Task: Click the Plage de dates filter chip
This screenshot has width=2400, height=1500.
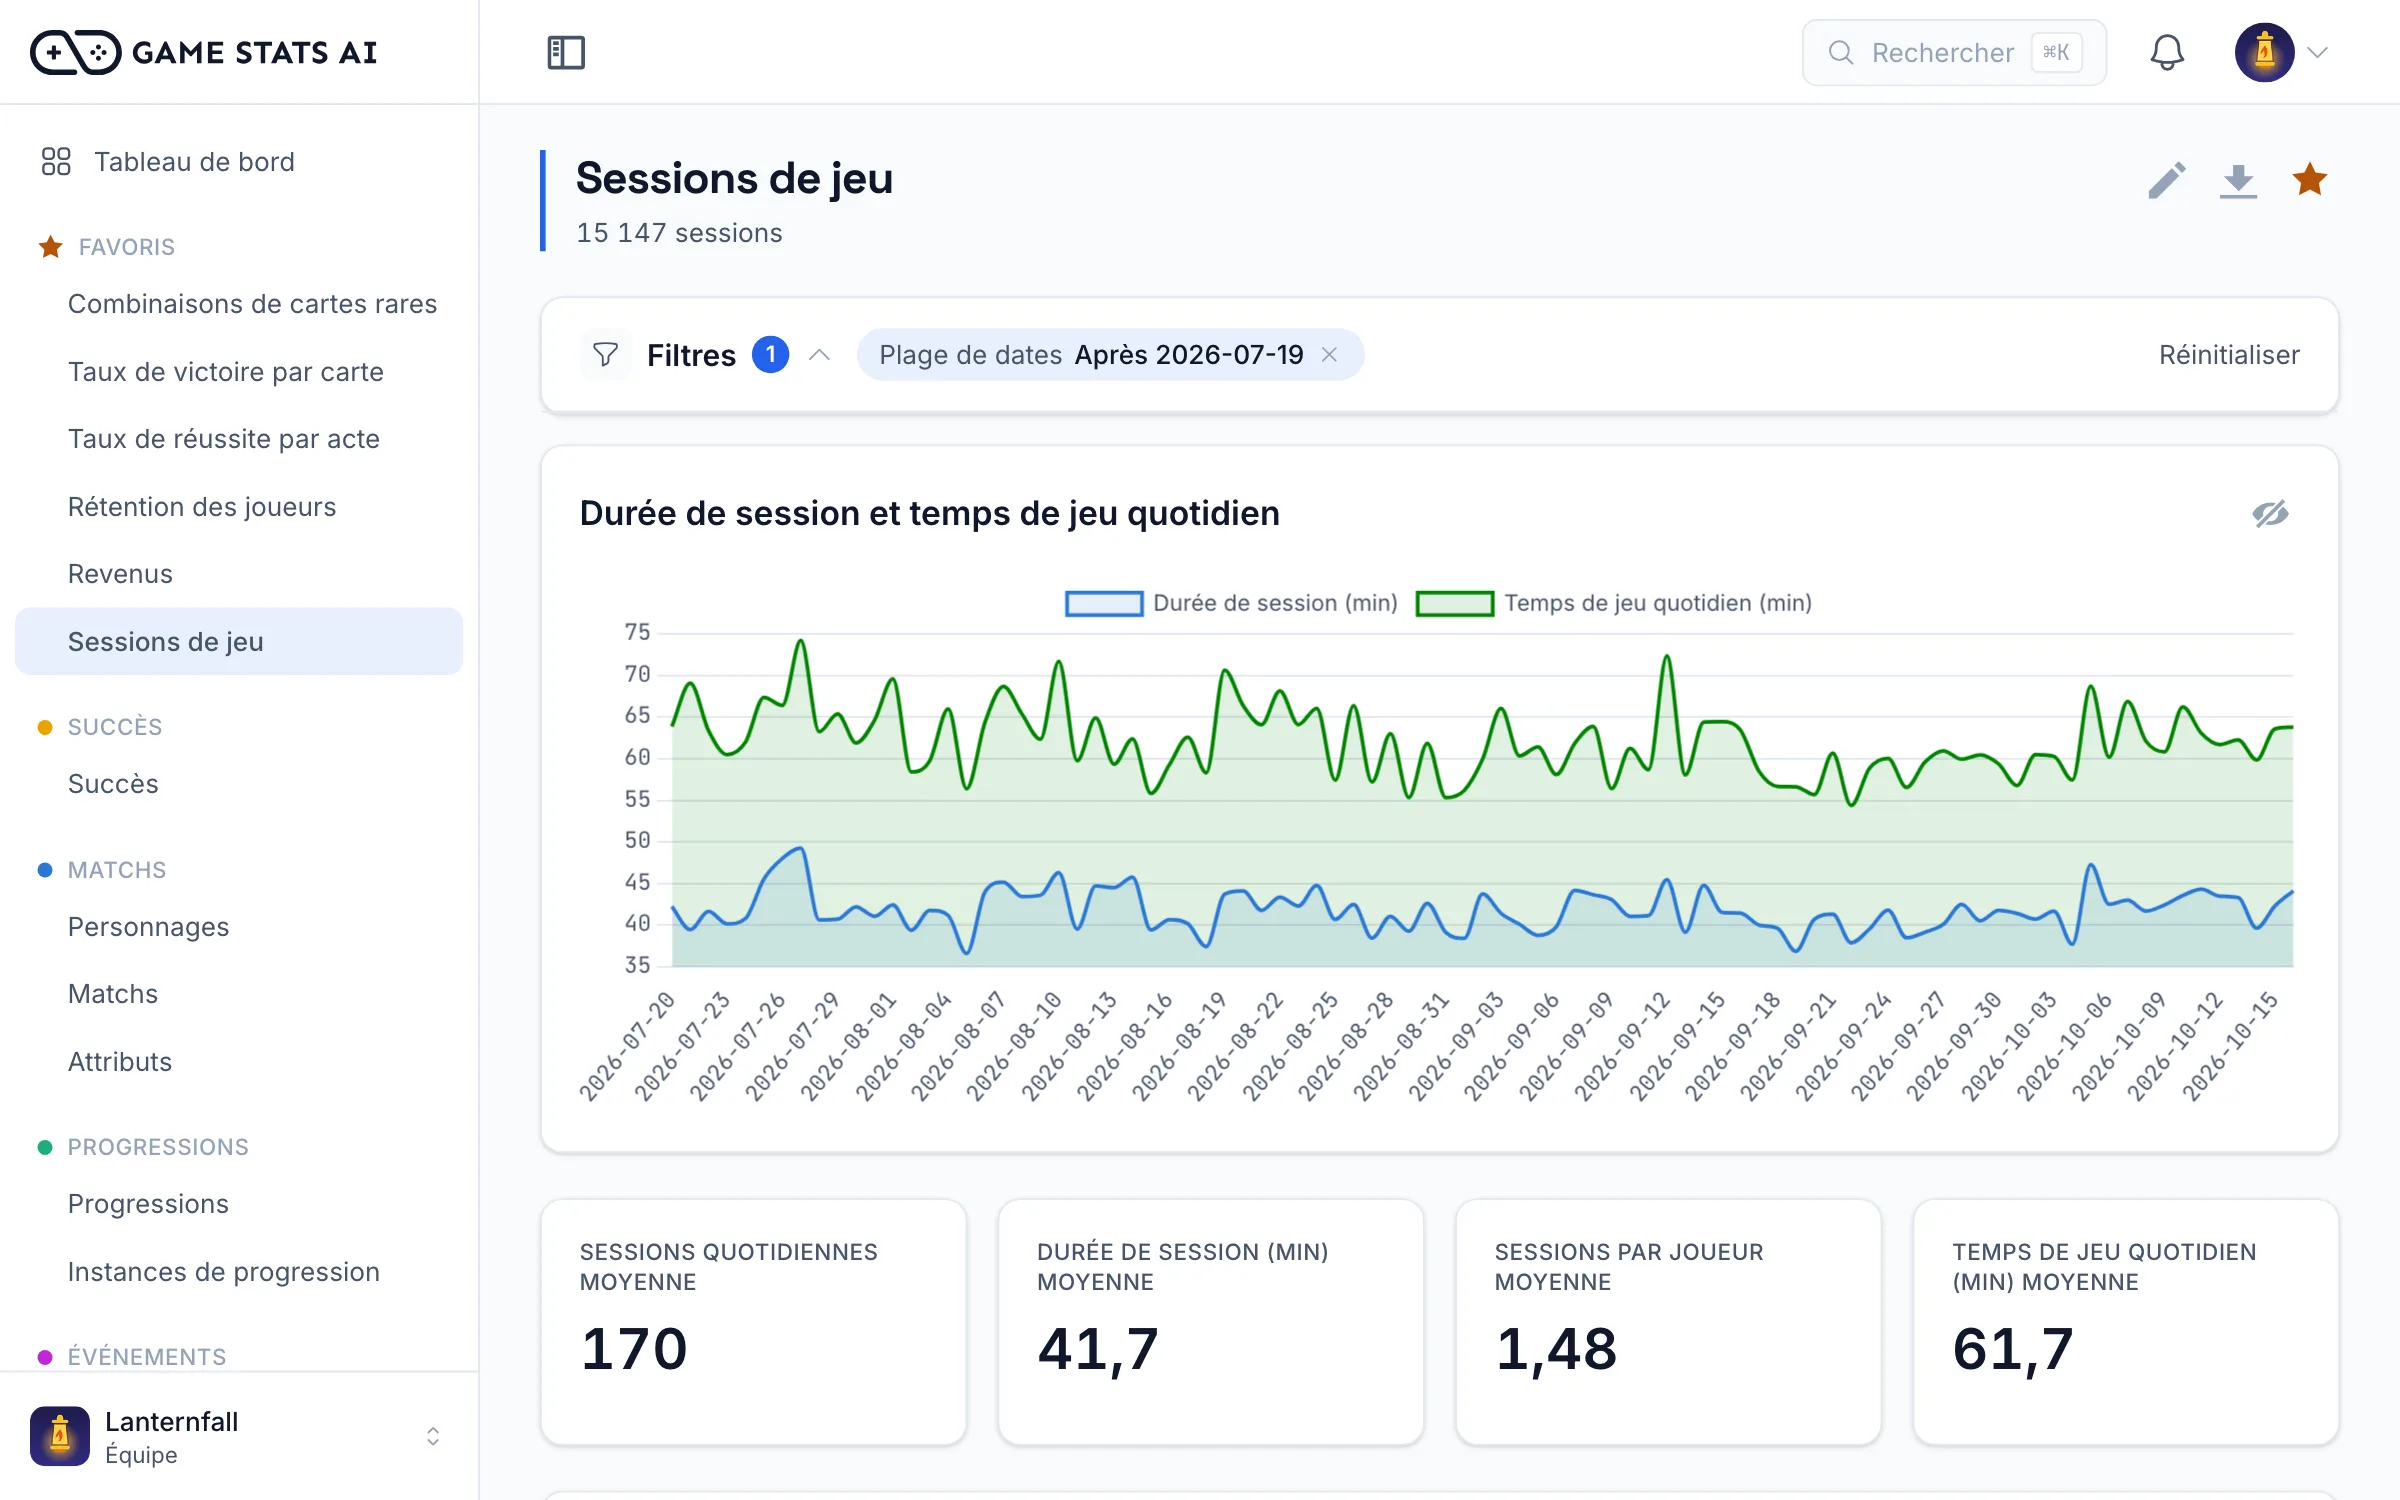Action: click(x=1110, y=355)
